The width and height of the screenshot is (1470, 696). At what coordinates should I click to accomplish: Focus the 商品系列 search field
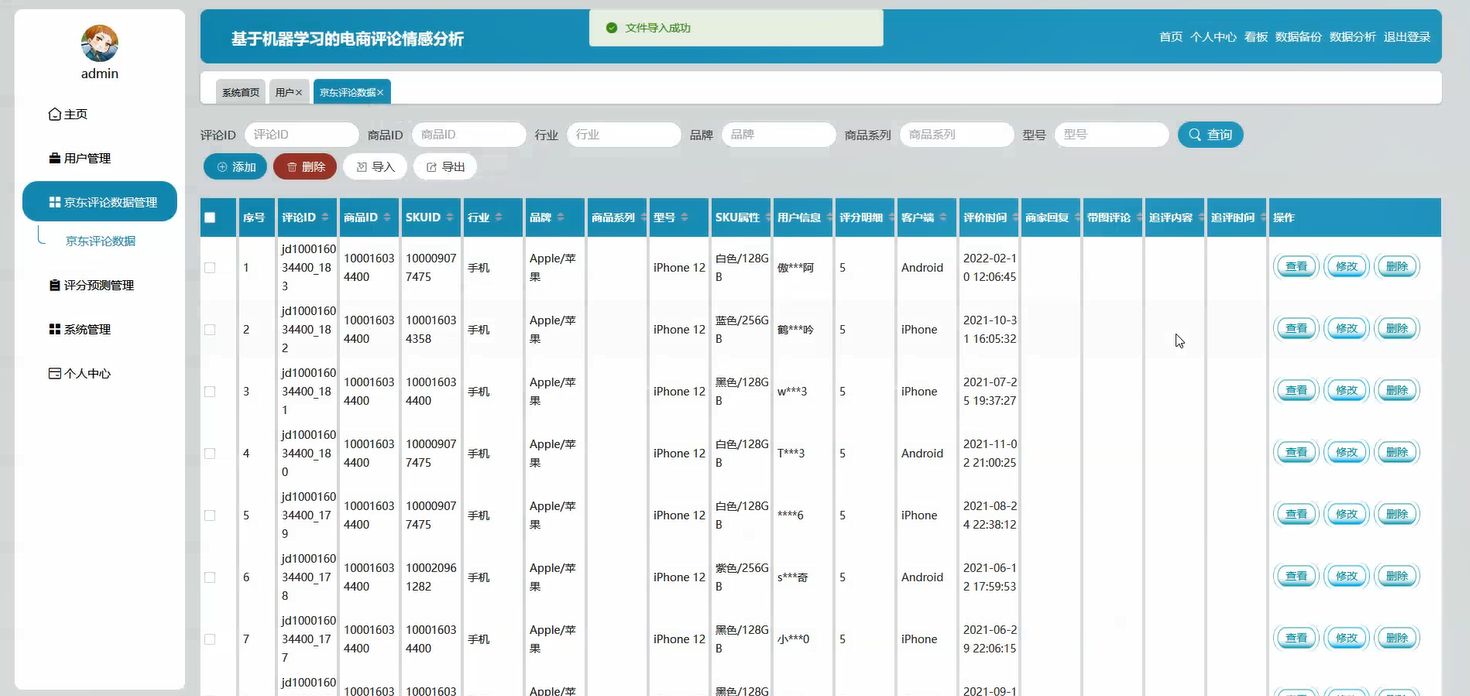click(957, 134)
